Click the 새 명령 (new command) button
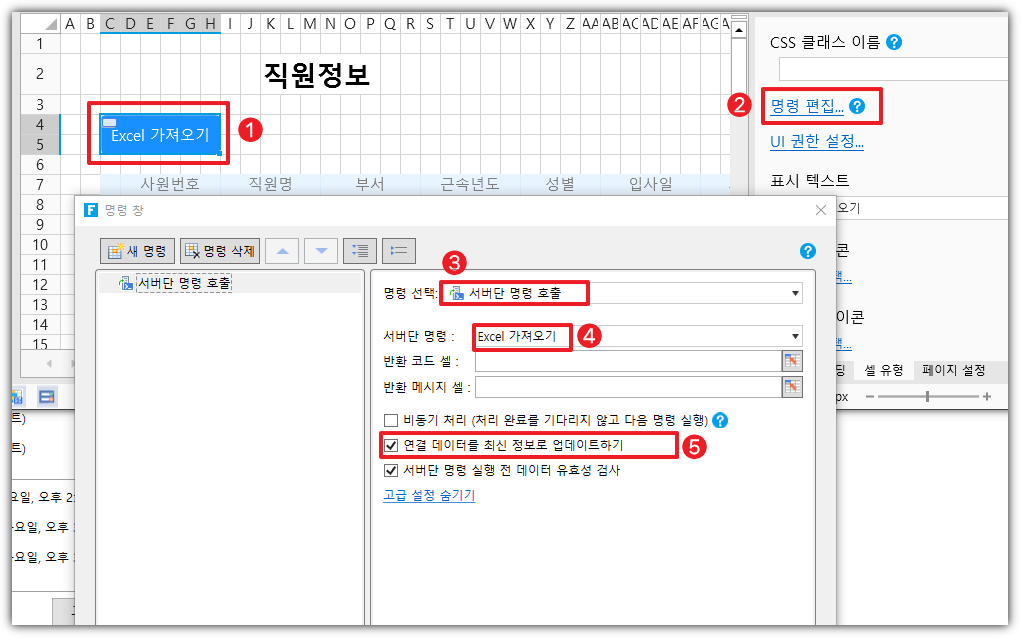1021x638 pixels. point(139,251)
